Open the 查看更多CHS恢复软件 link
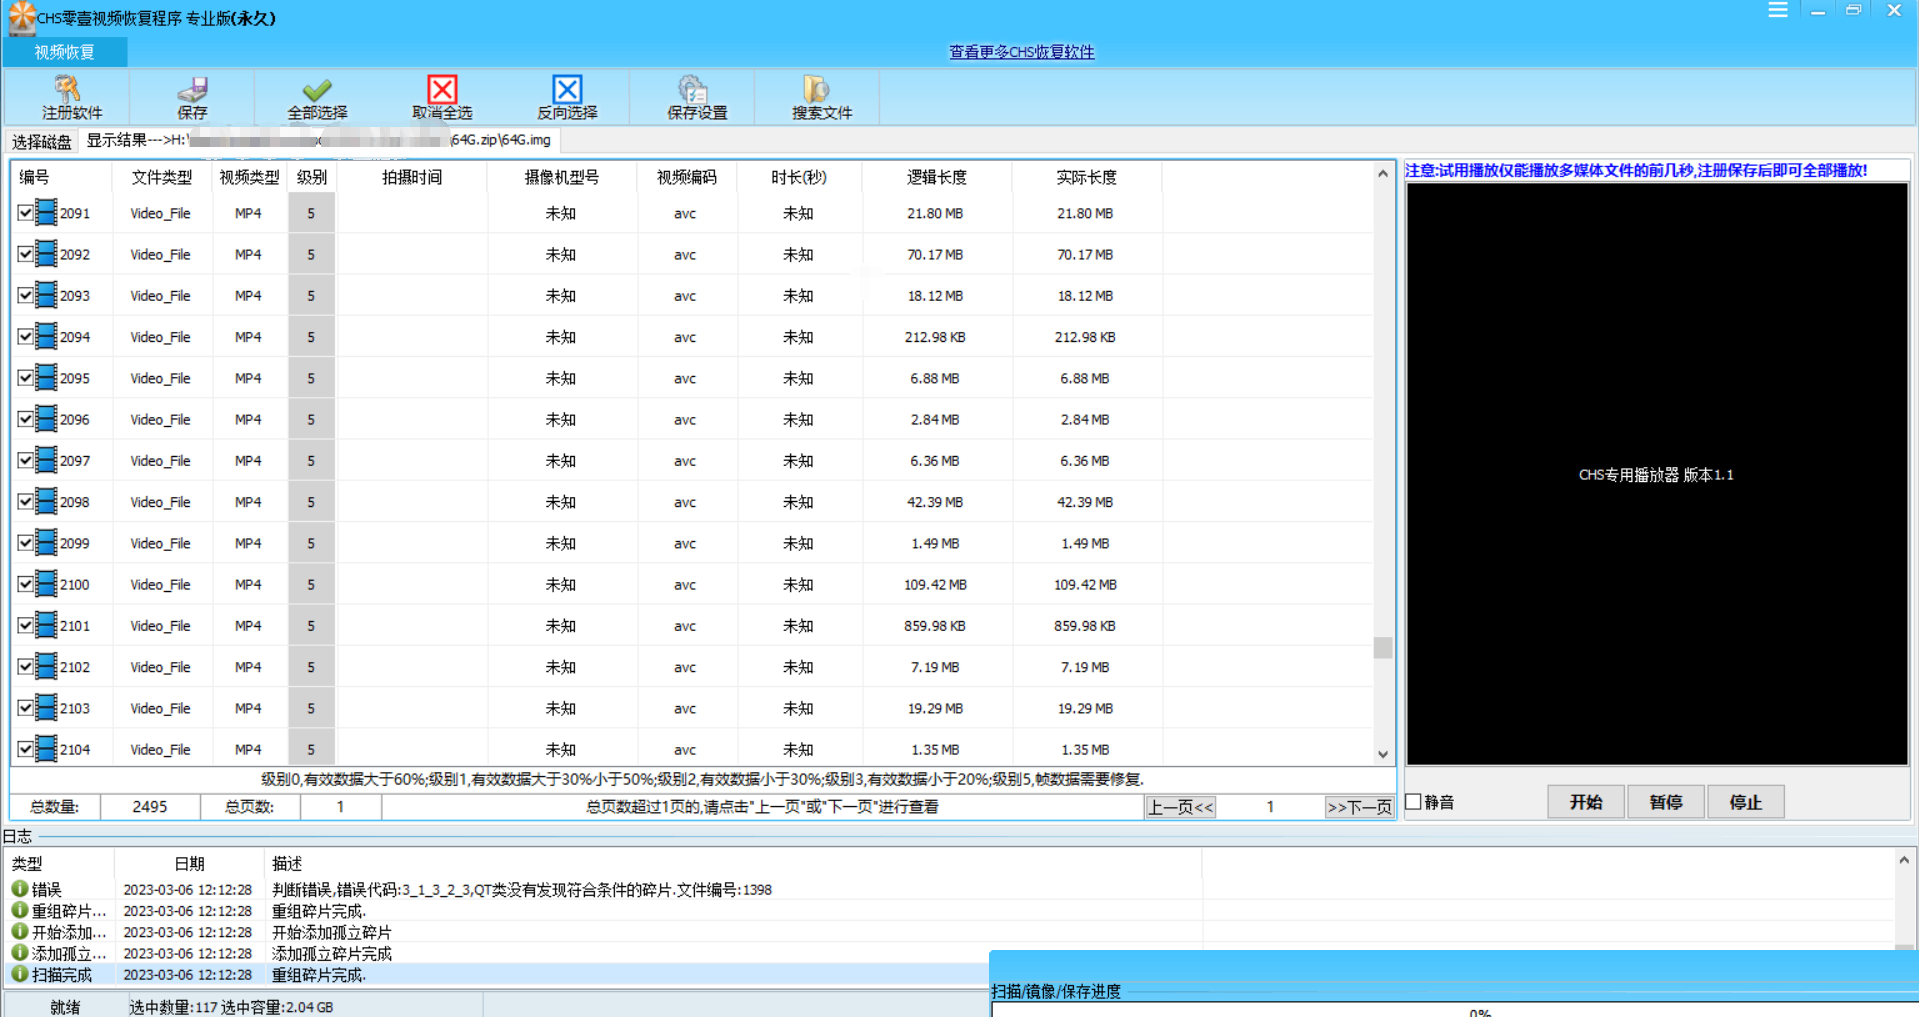 (1021, 52)
